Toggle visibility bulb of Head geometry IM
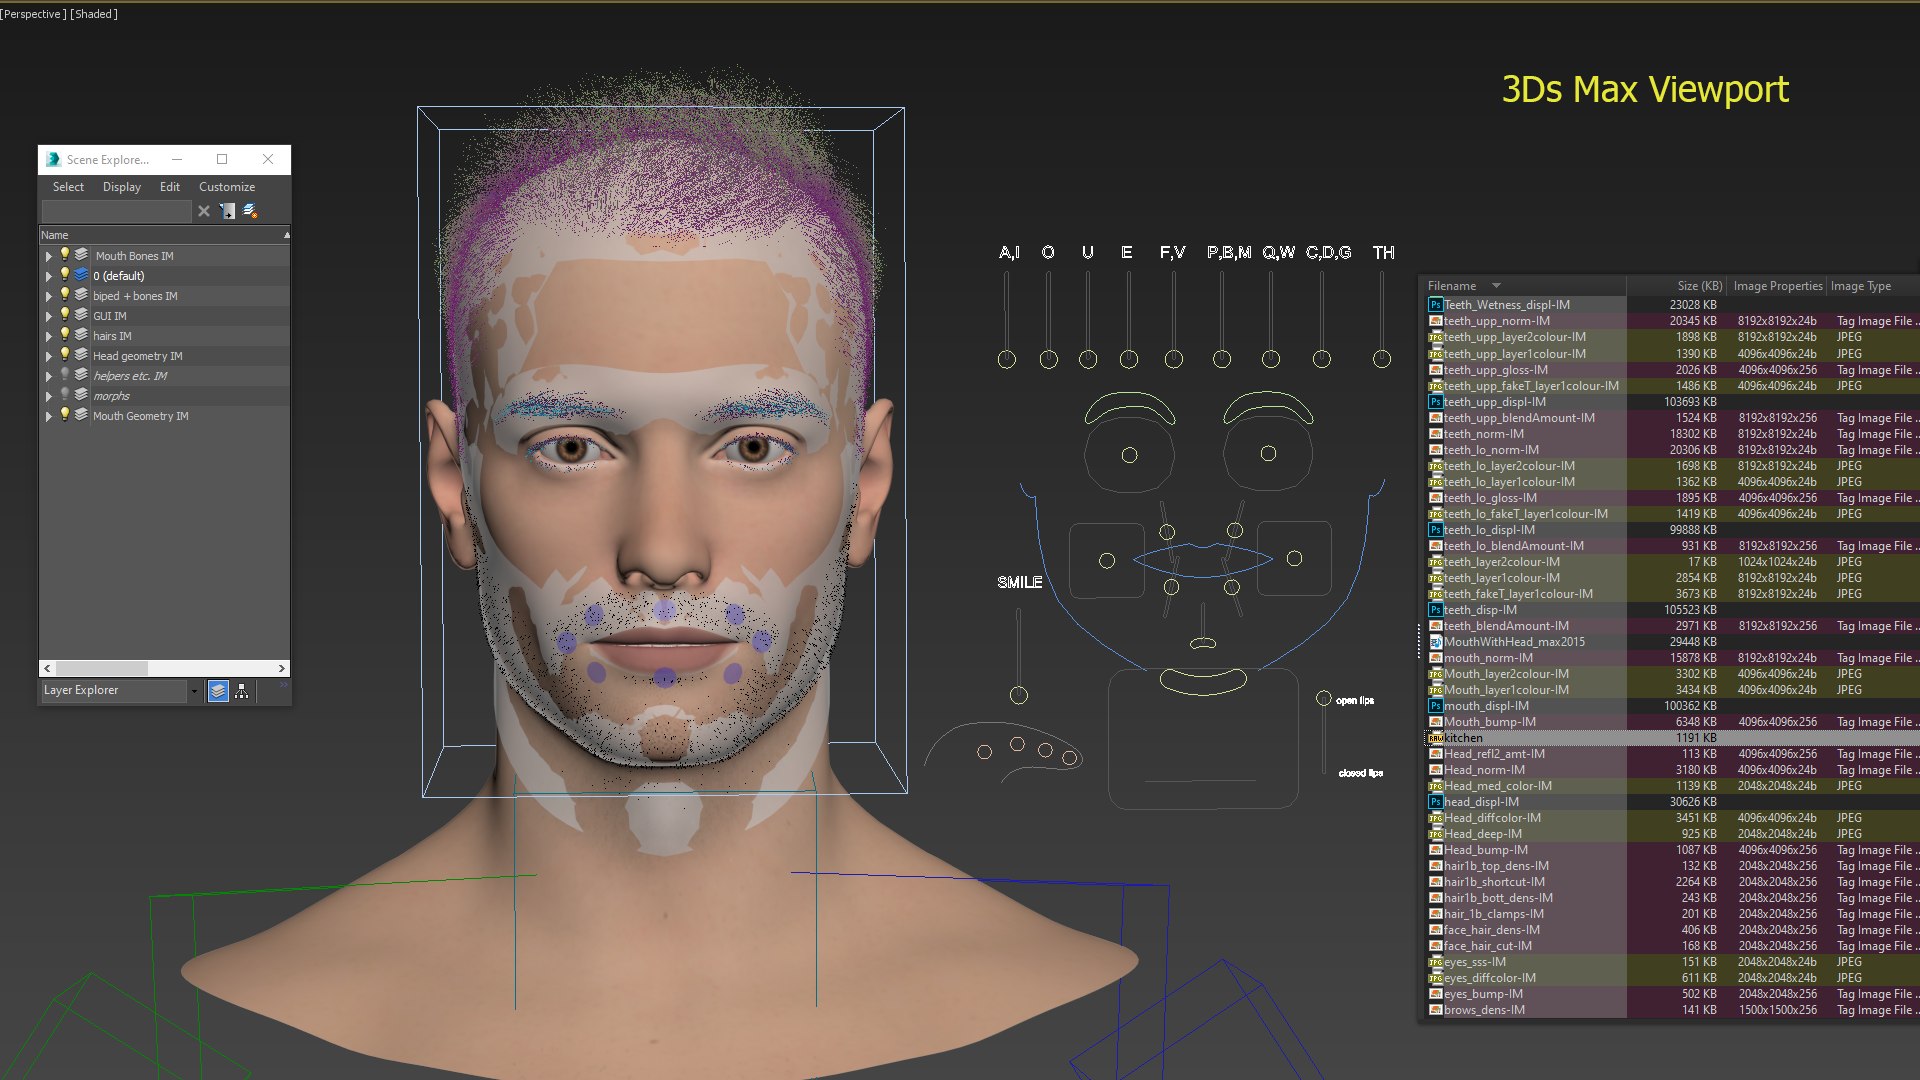The width and height of the screenshot is (1920, 1080). tap(65, 355)
